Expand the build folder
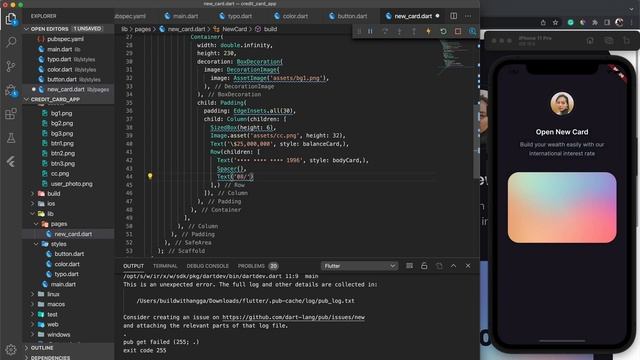This screenshot has width=640, height=360. [53, 193]
